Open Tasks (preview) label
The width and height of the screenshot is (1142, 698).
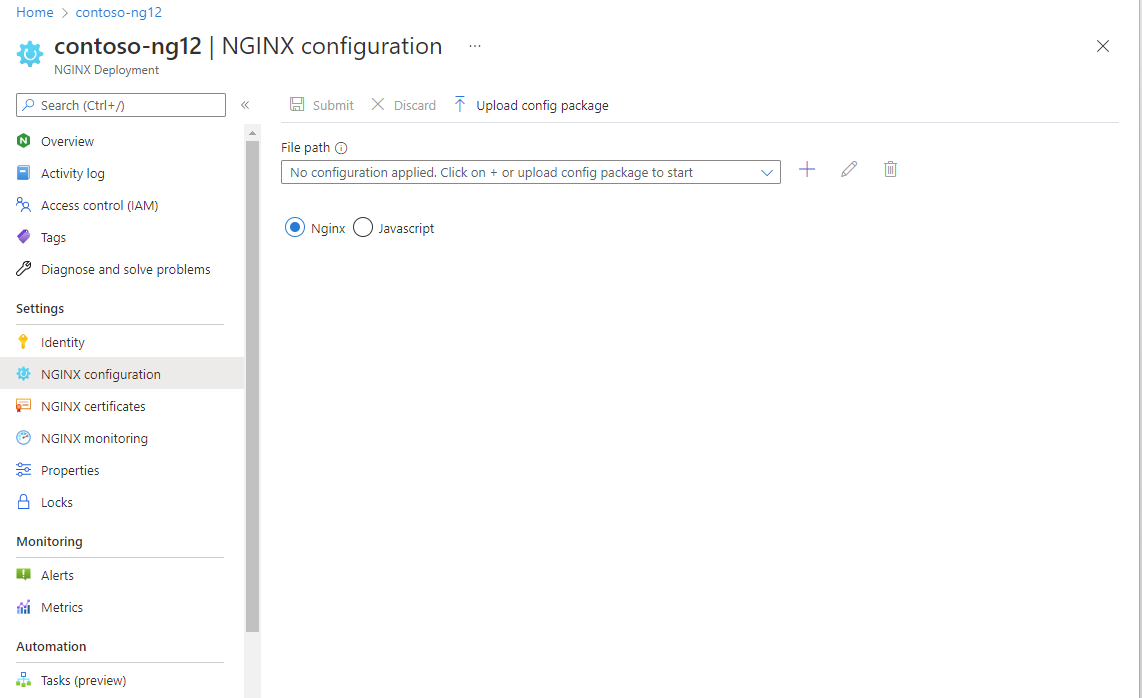84,681
